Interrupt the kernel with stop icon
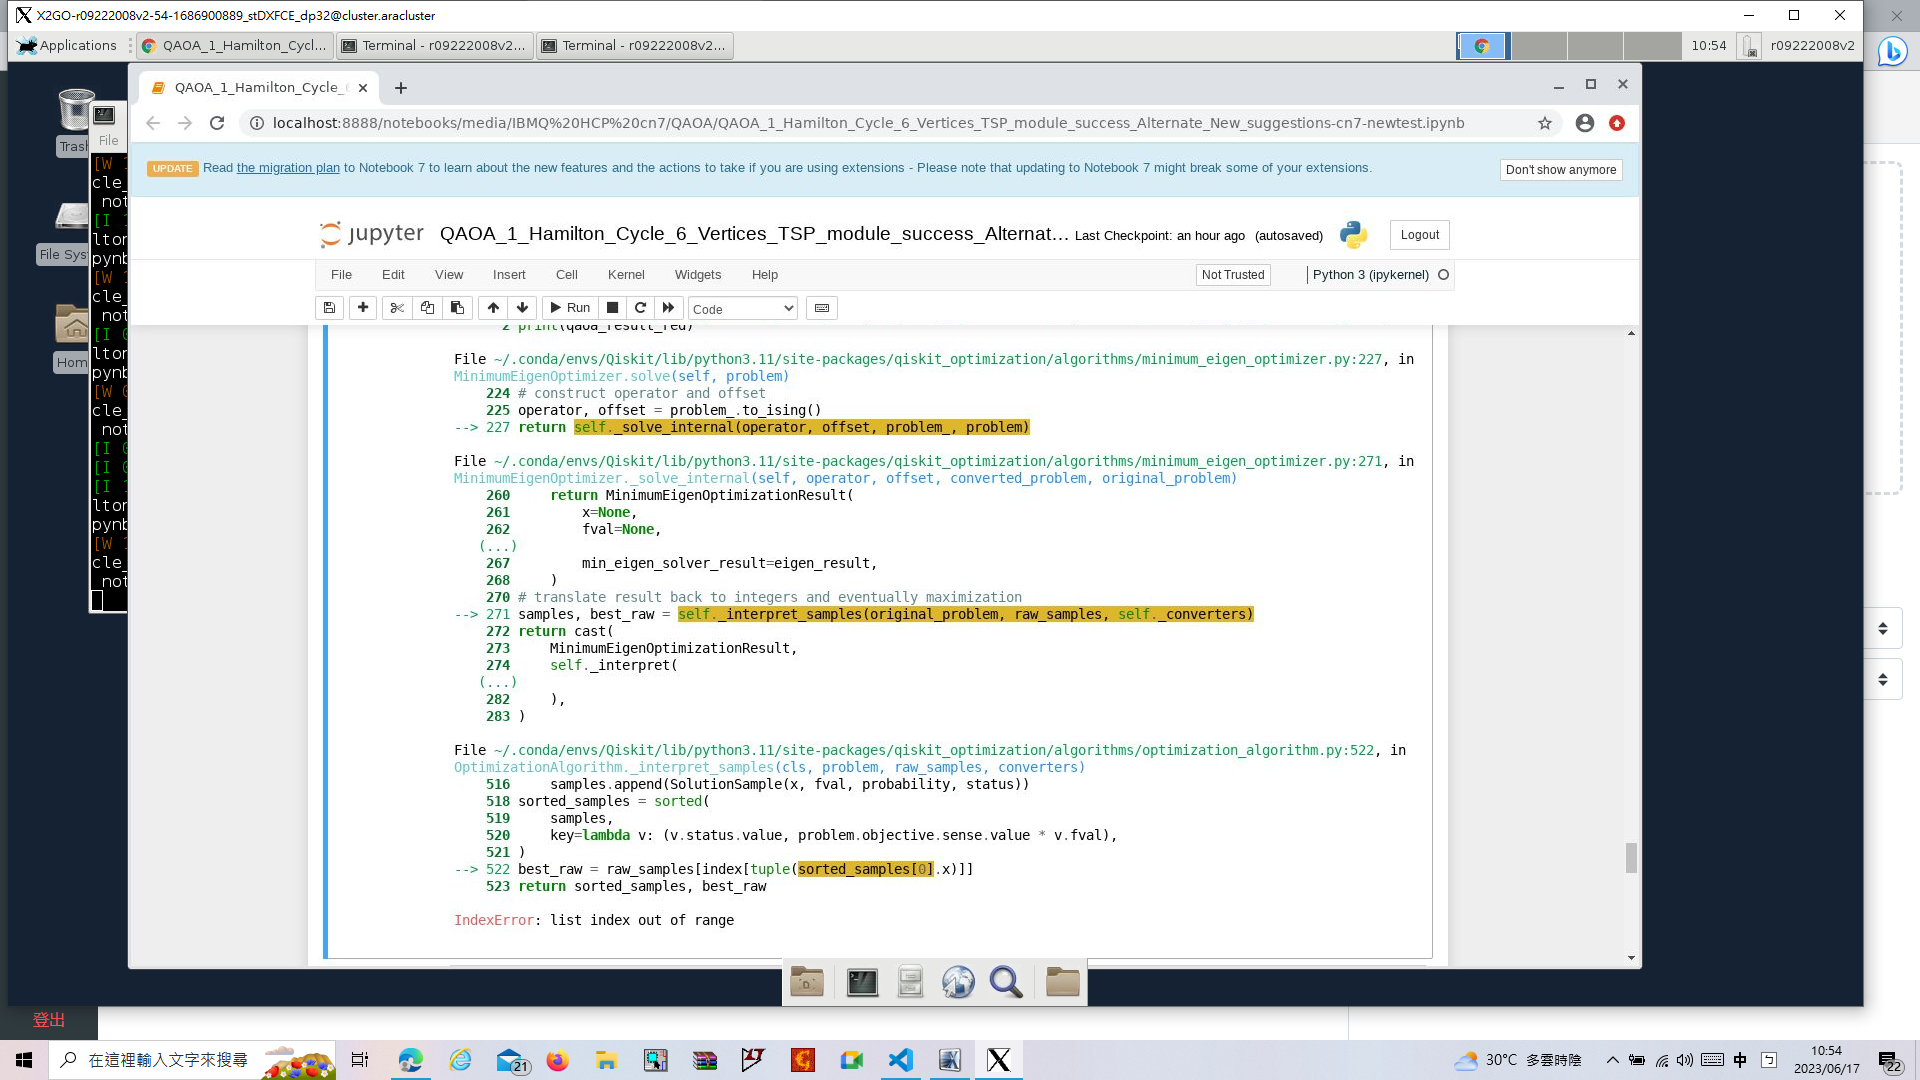The image size is (1920, 1080). (x=613, y=308)
